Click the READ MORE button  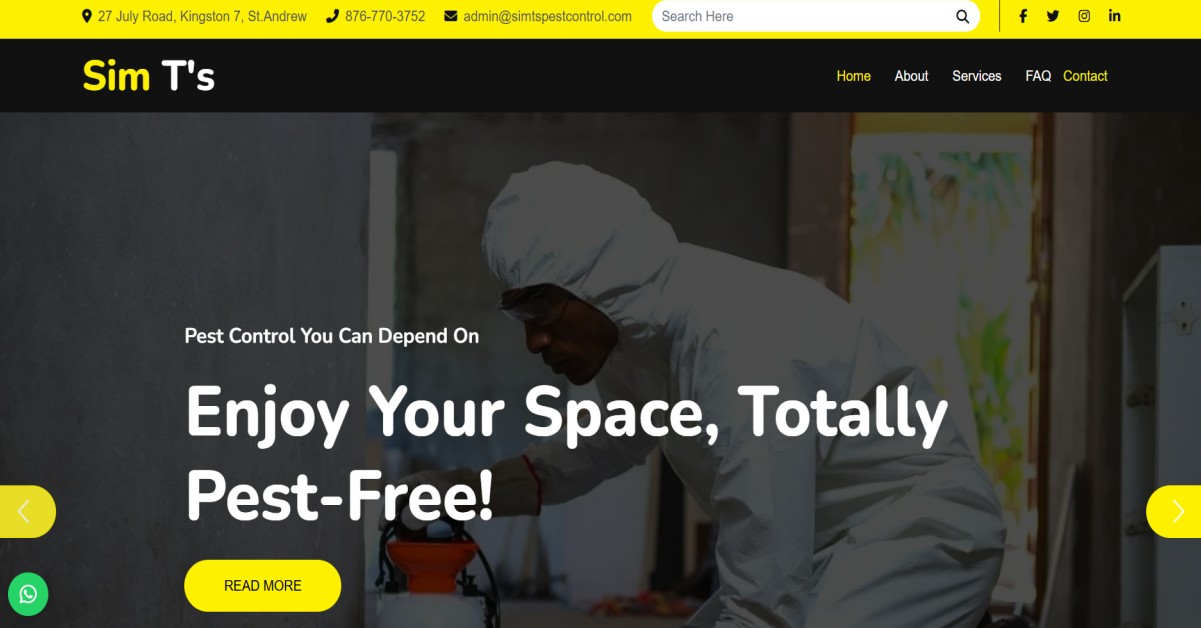(x=262, y=586)
